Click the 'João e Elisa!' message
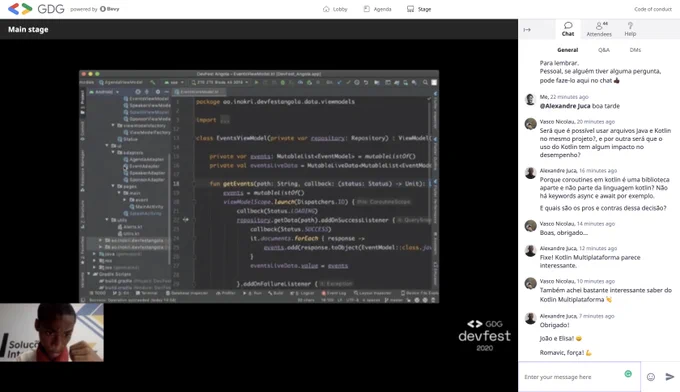This screenshot has width=680, height=392. click(x=560, y=338)
